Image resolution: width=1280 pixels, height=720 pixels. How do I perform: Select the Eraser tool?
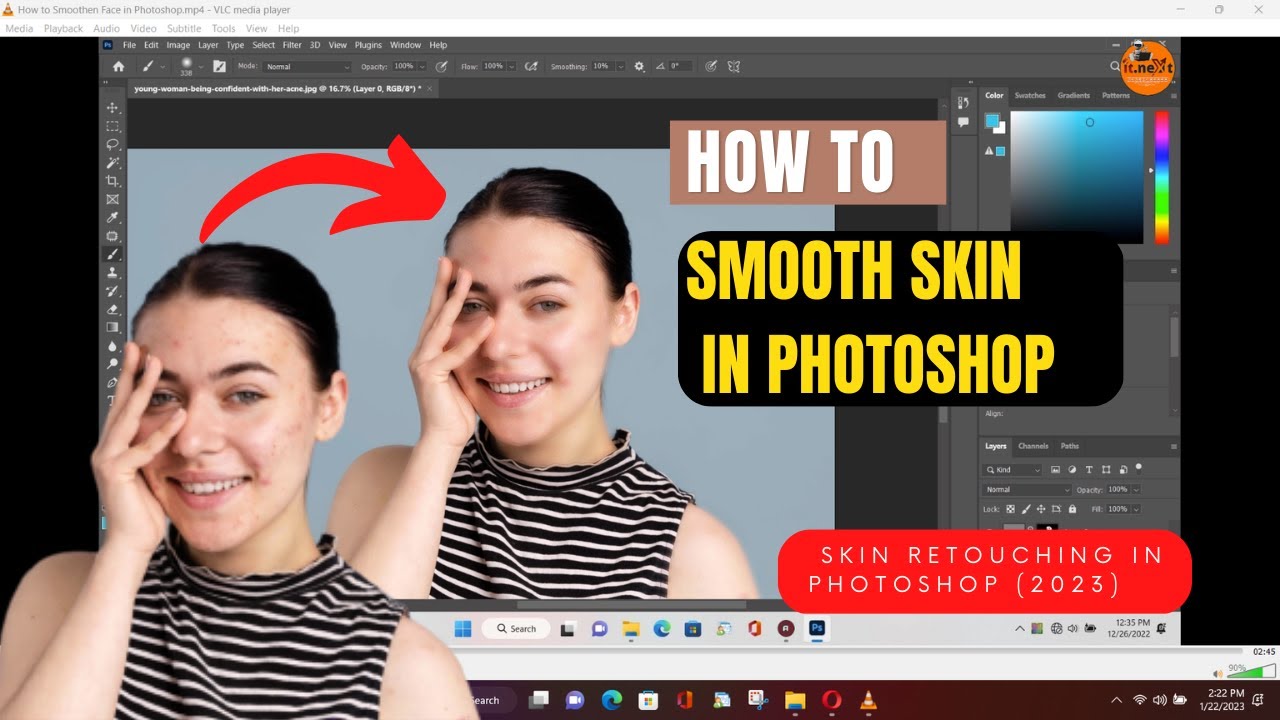(x=112, y=309)
